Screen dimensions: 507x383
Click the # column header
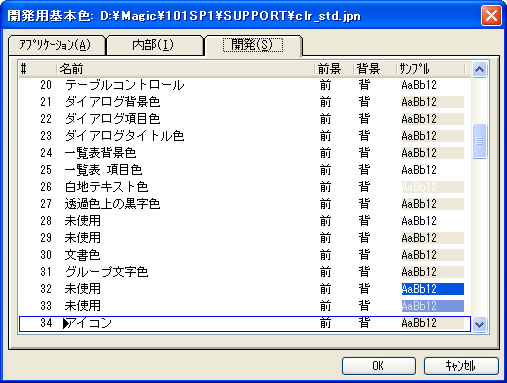click(x=37, y=69)
